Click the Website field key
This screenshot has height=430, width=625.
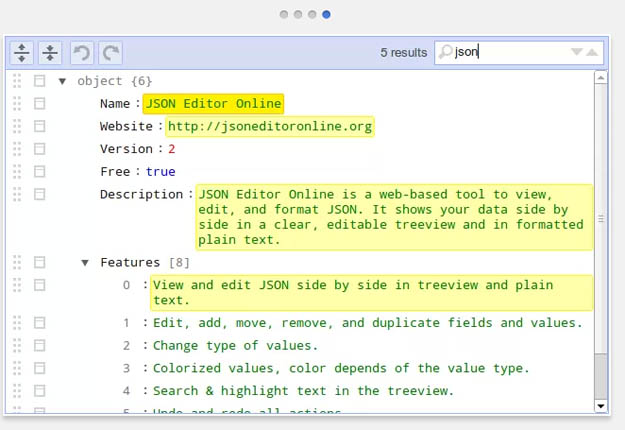pyautogui.click(x=126, y=126)
